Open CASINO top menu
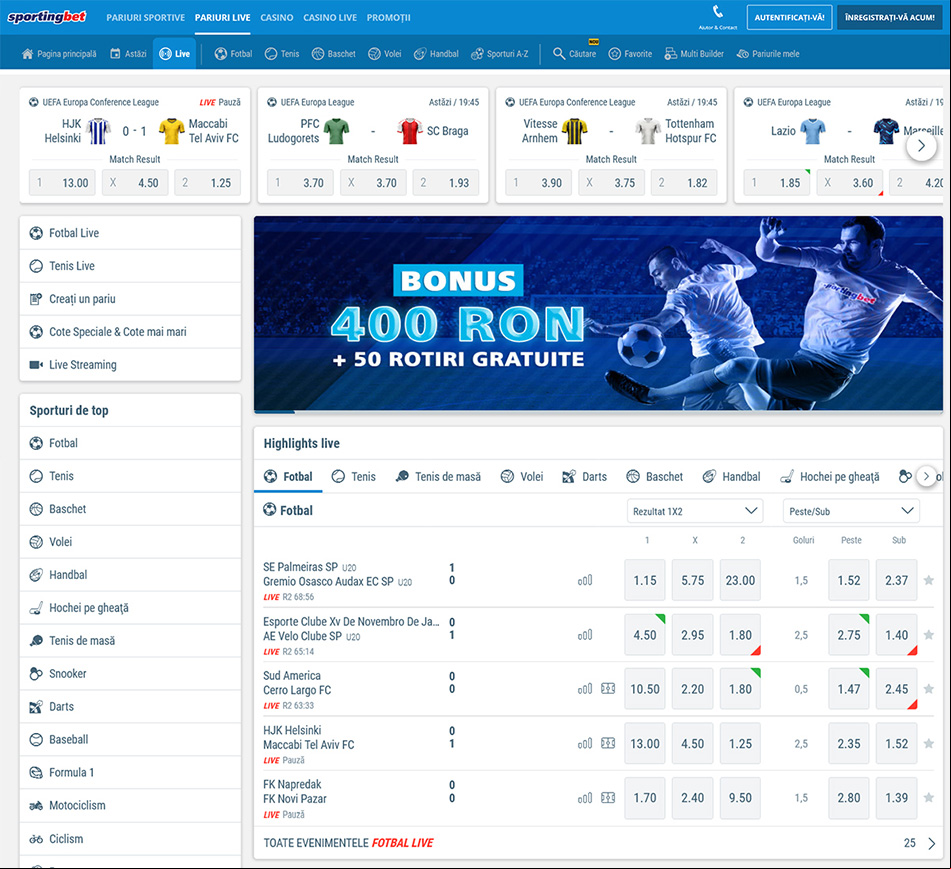Viewport: 951px width, 869px height. pyautogui.click(x=277, y=18)
